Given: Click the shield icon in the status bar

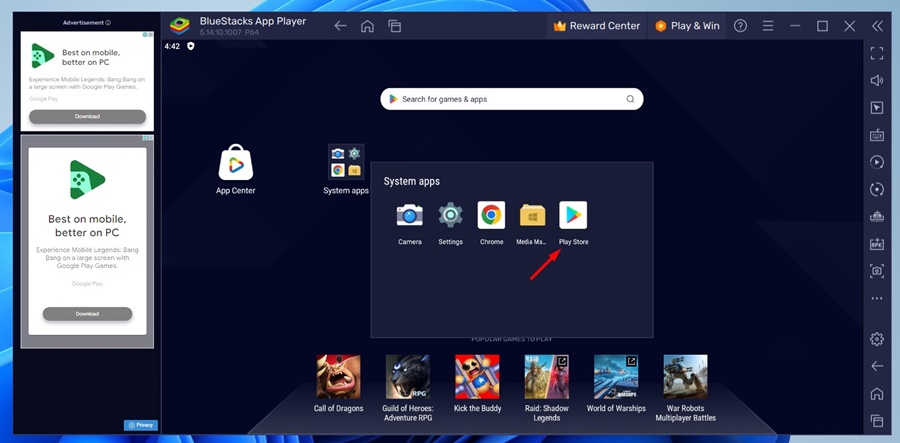Looking at the screenshot, I should [191, 46].
